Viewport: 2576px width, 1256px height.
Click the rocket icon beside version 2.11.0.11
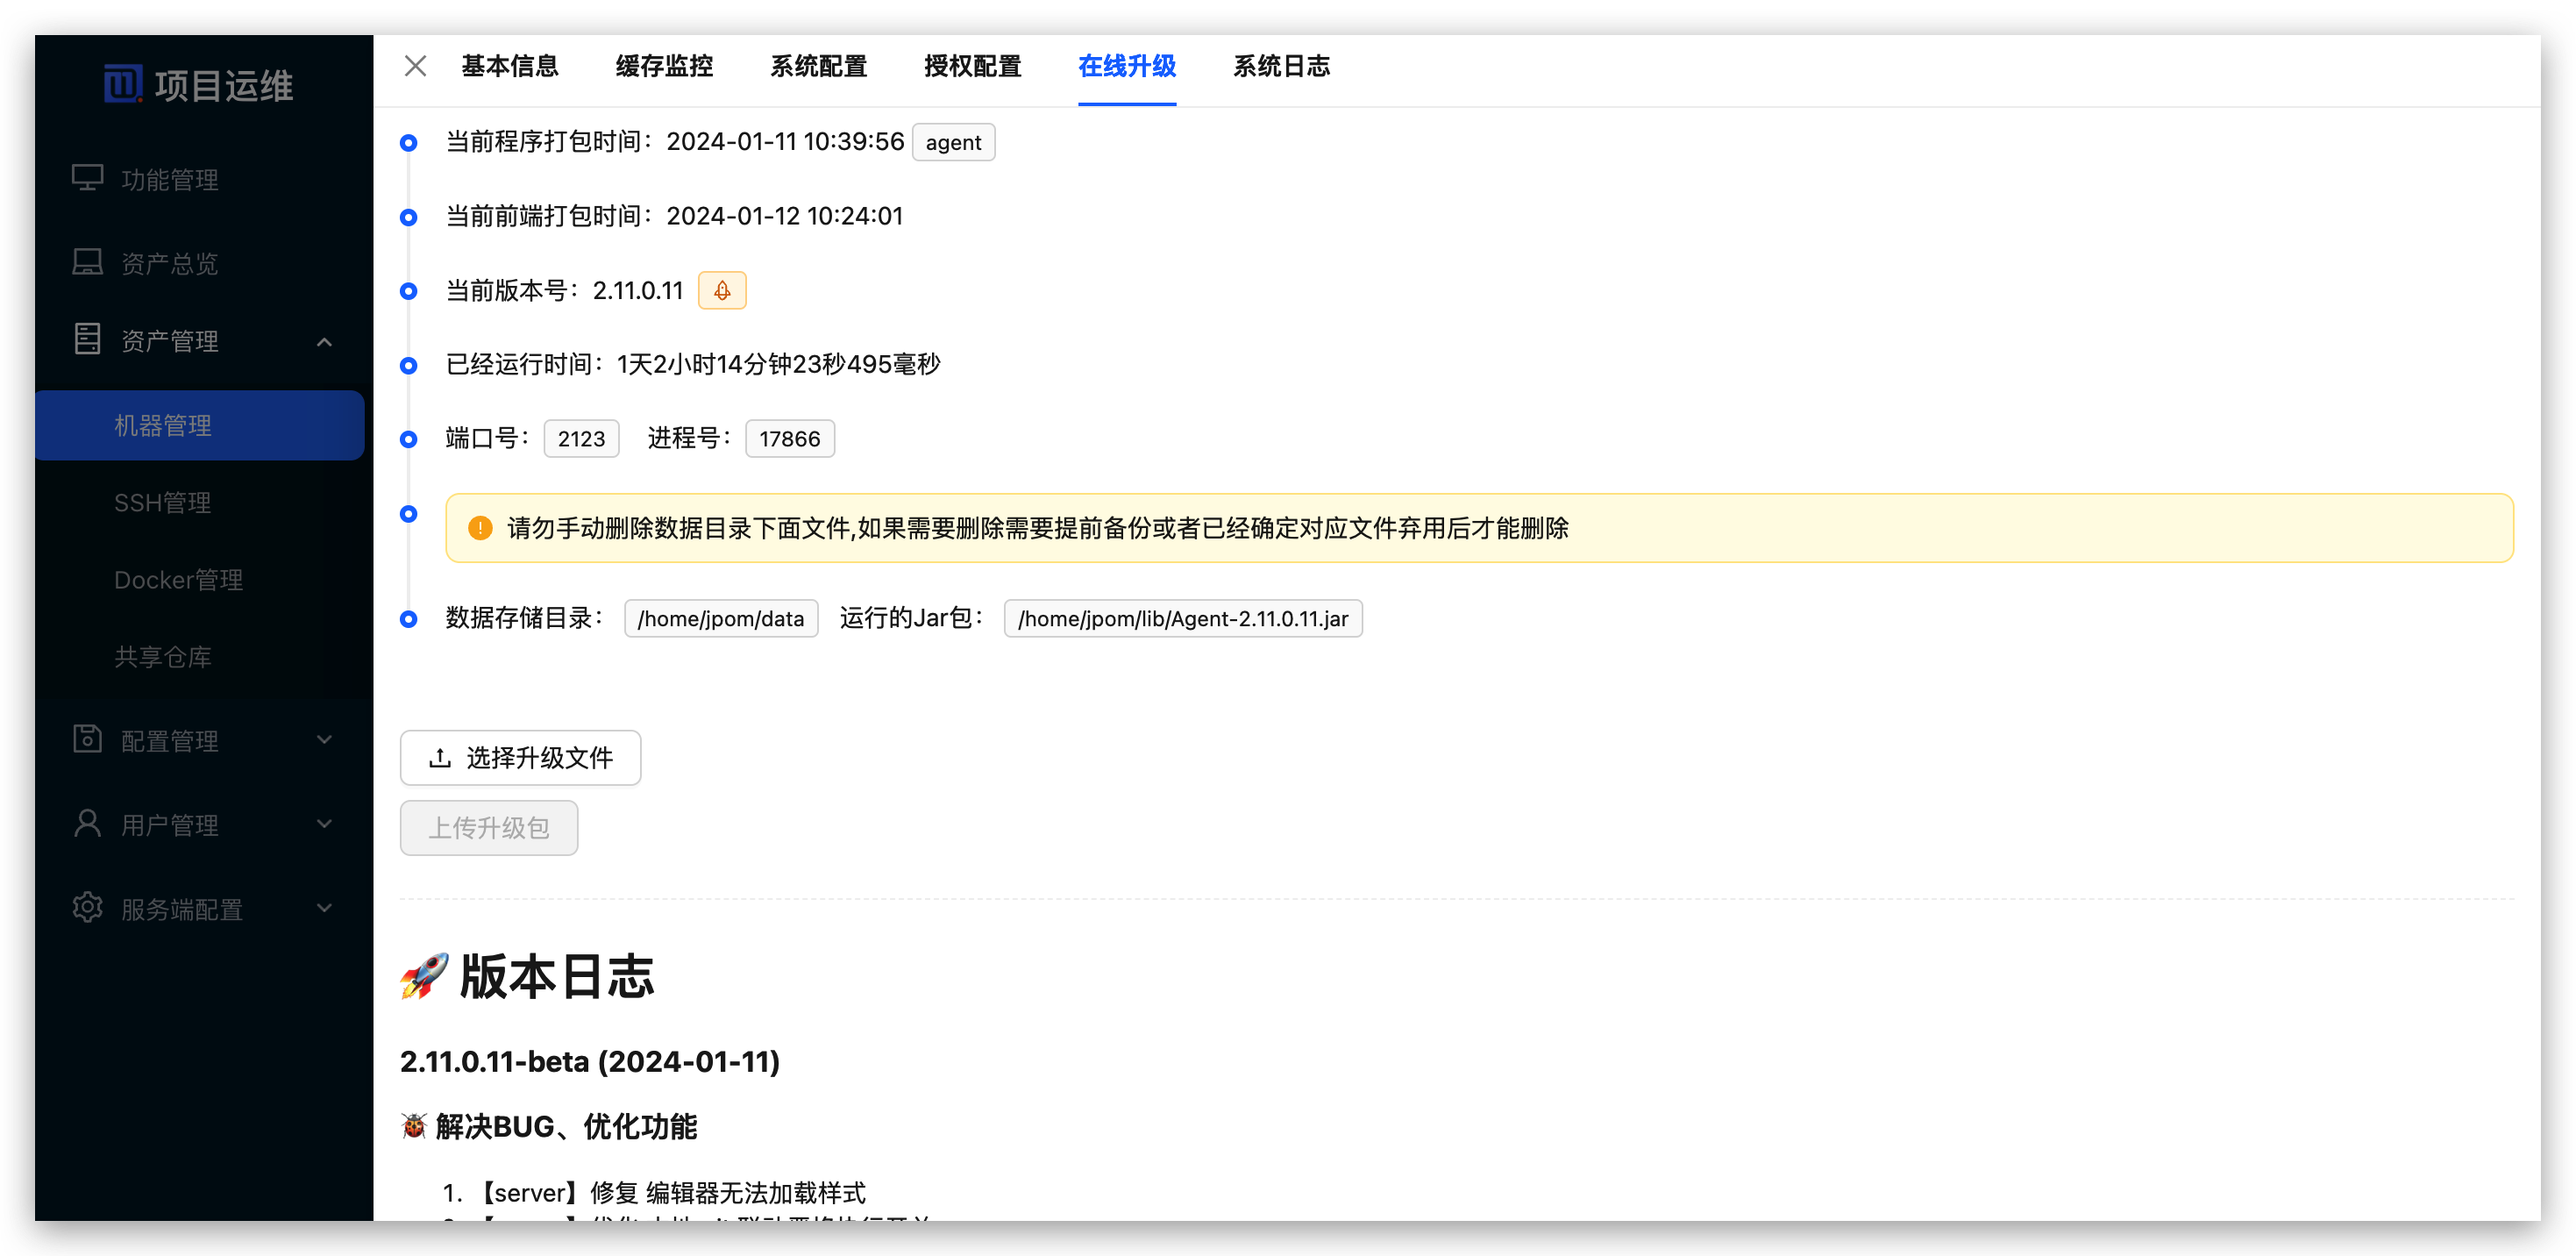722,290
